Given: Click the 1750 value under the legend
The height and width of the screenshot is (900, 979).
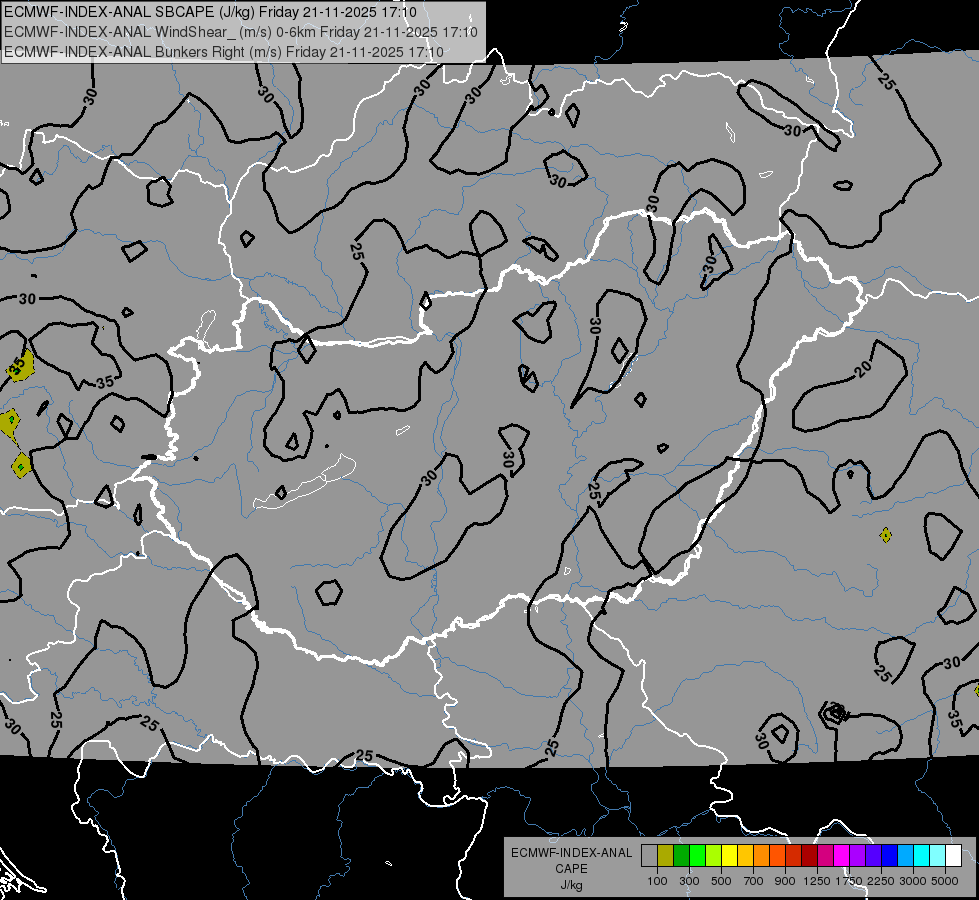Looking at the screenshot, I should pos(849,881).
